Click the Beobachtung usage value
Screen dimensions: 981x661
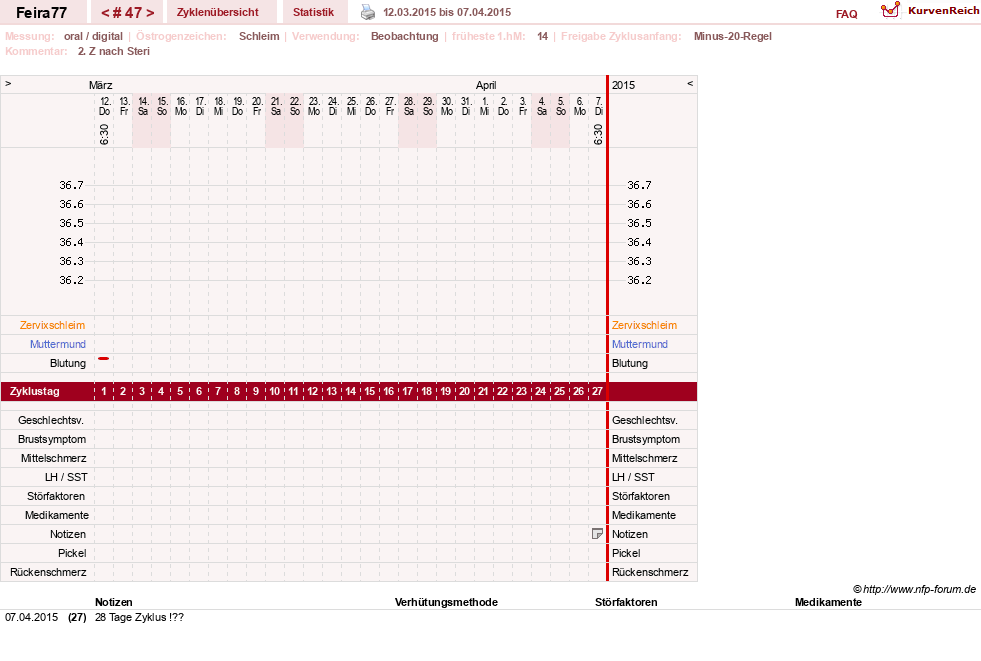pos(405,36)
